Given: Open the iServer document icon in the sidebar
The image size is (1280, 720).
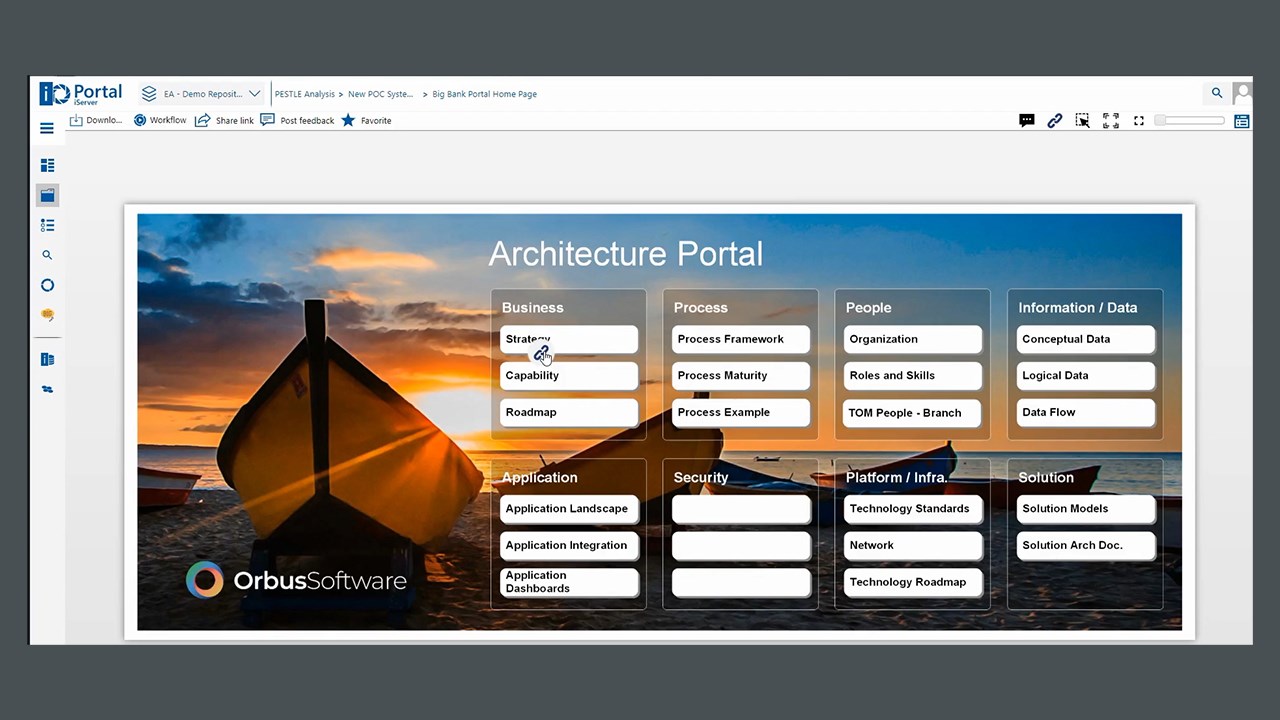Looking at the screenshot, I should (x=47, y=359).
